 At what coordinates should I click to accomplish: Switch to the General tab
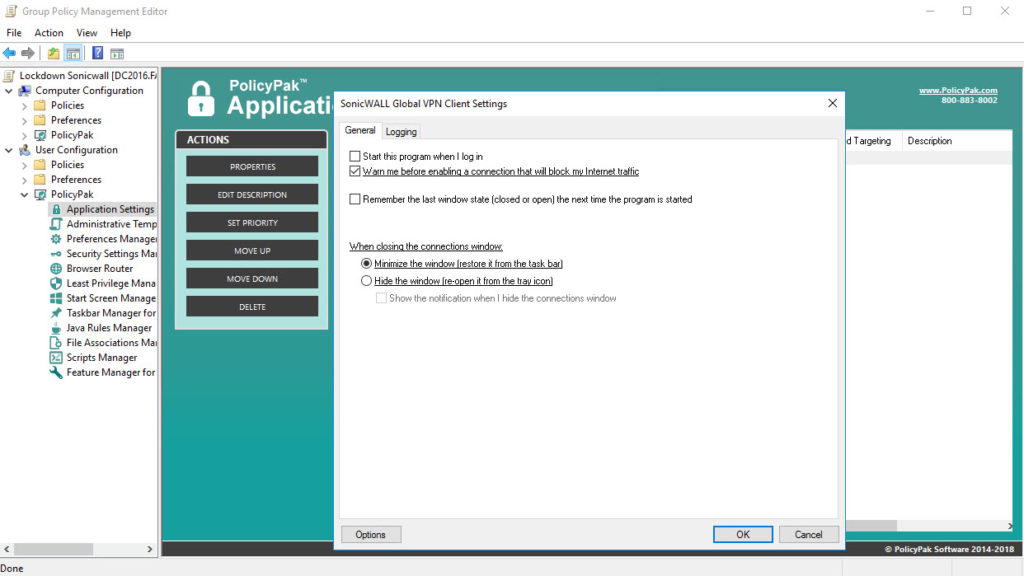[360, 131]
